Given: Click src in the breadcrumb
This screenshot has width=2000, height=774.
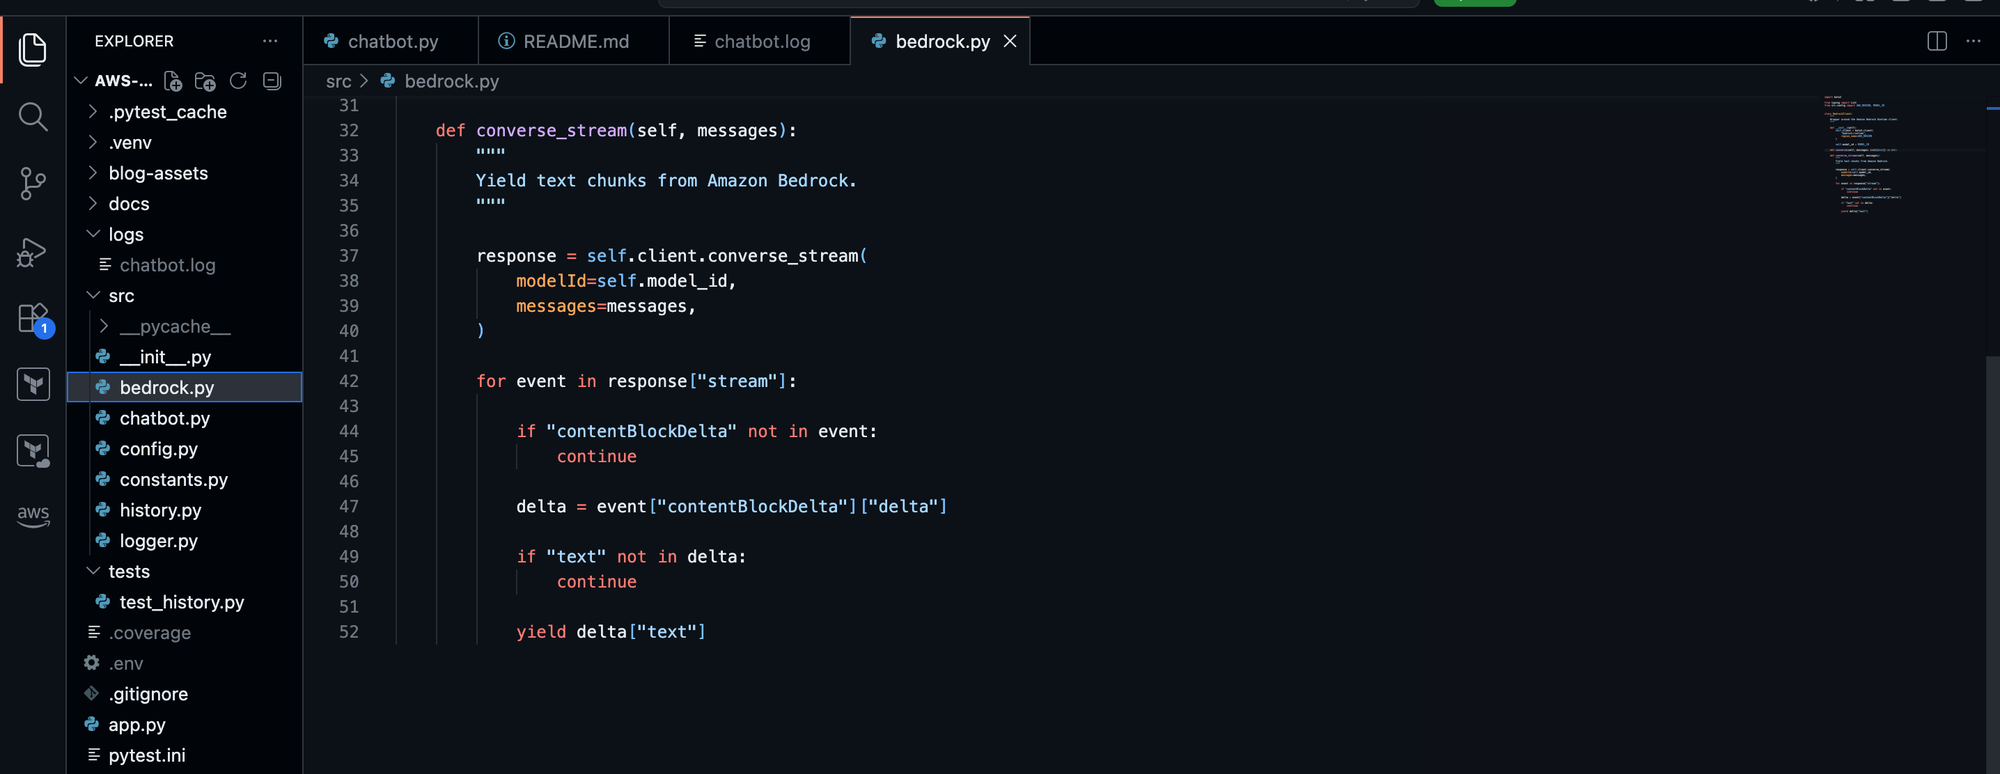Looking at the screenshot, I should (x=339, y=81).
